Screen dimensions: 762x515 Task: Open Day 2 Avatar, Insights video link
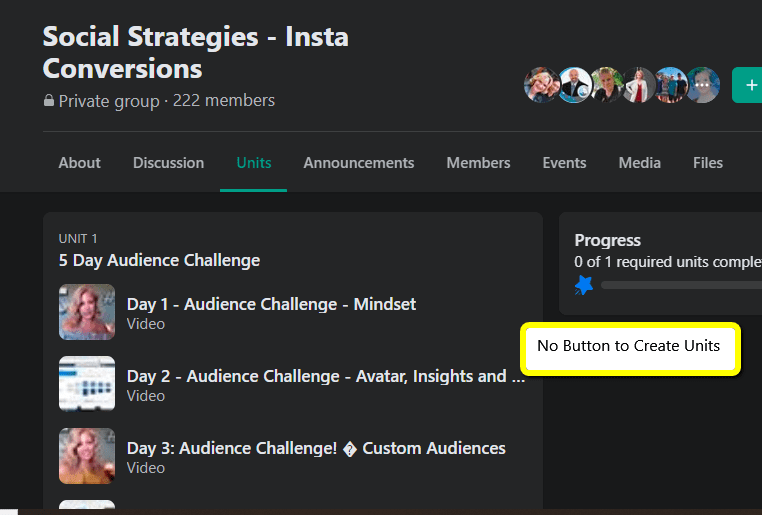pyautogui.click(x=326, y=376)
